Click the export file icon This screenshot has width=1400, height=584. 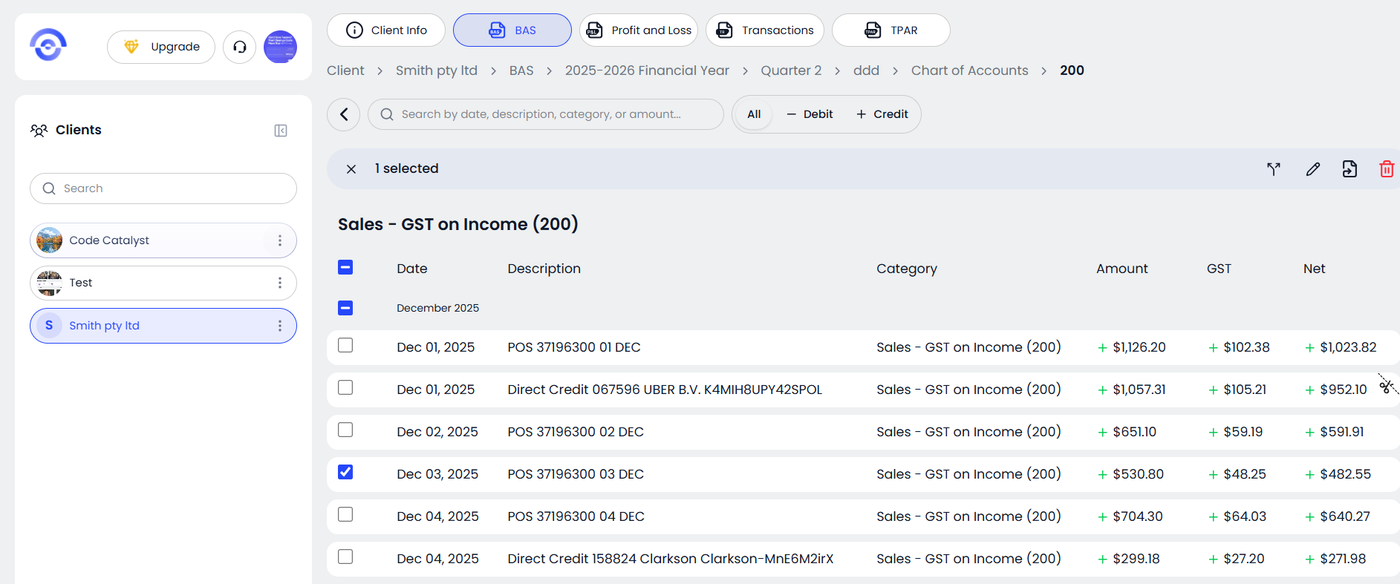tap(1349, 169)
